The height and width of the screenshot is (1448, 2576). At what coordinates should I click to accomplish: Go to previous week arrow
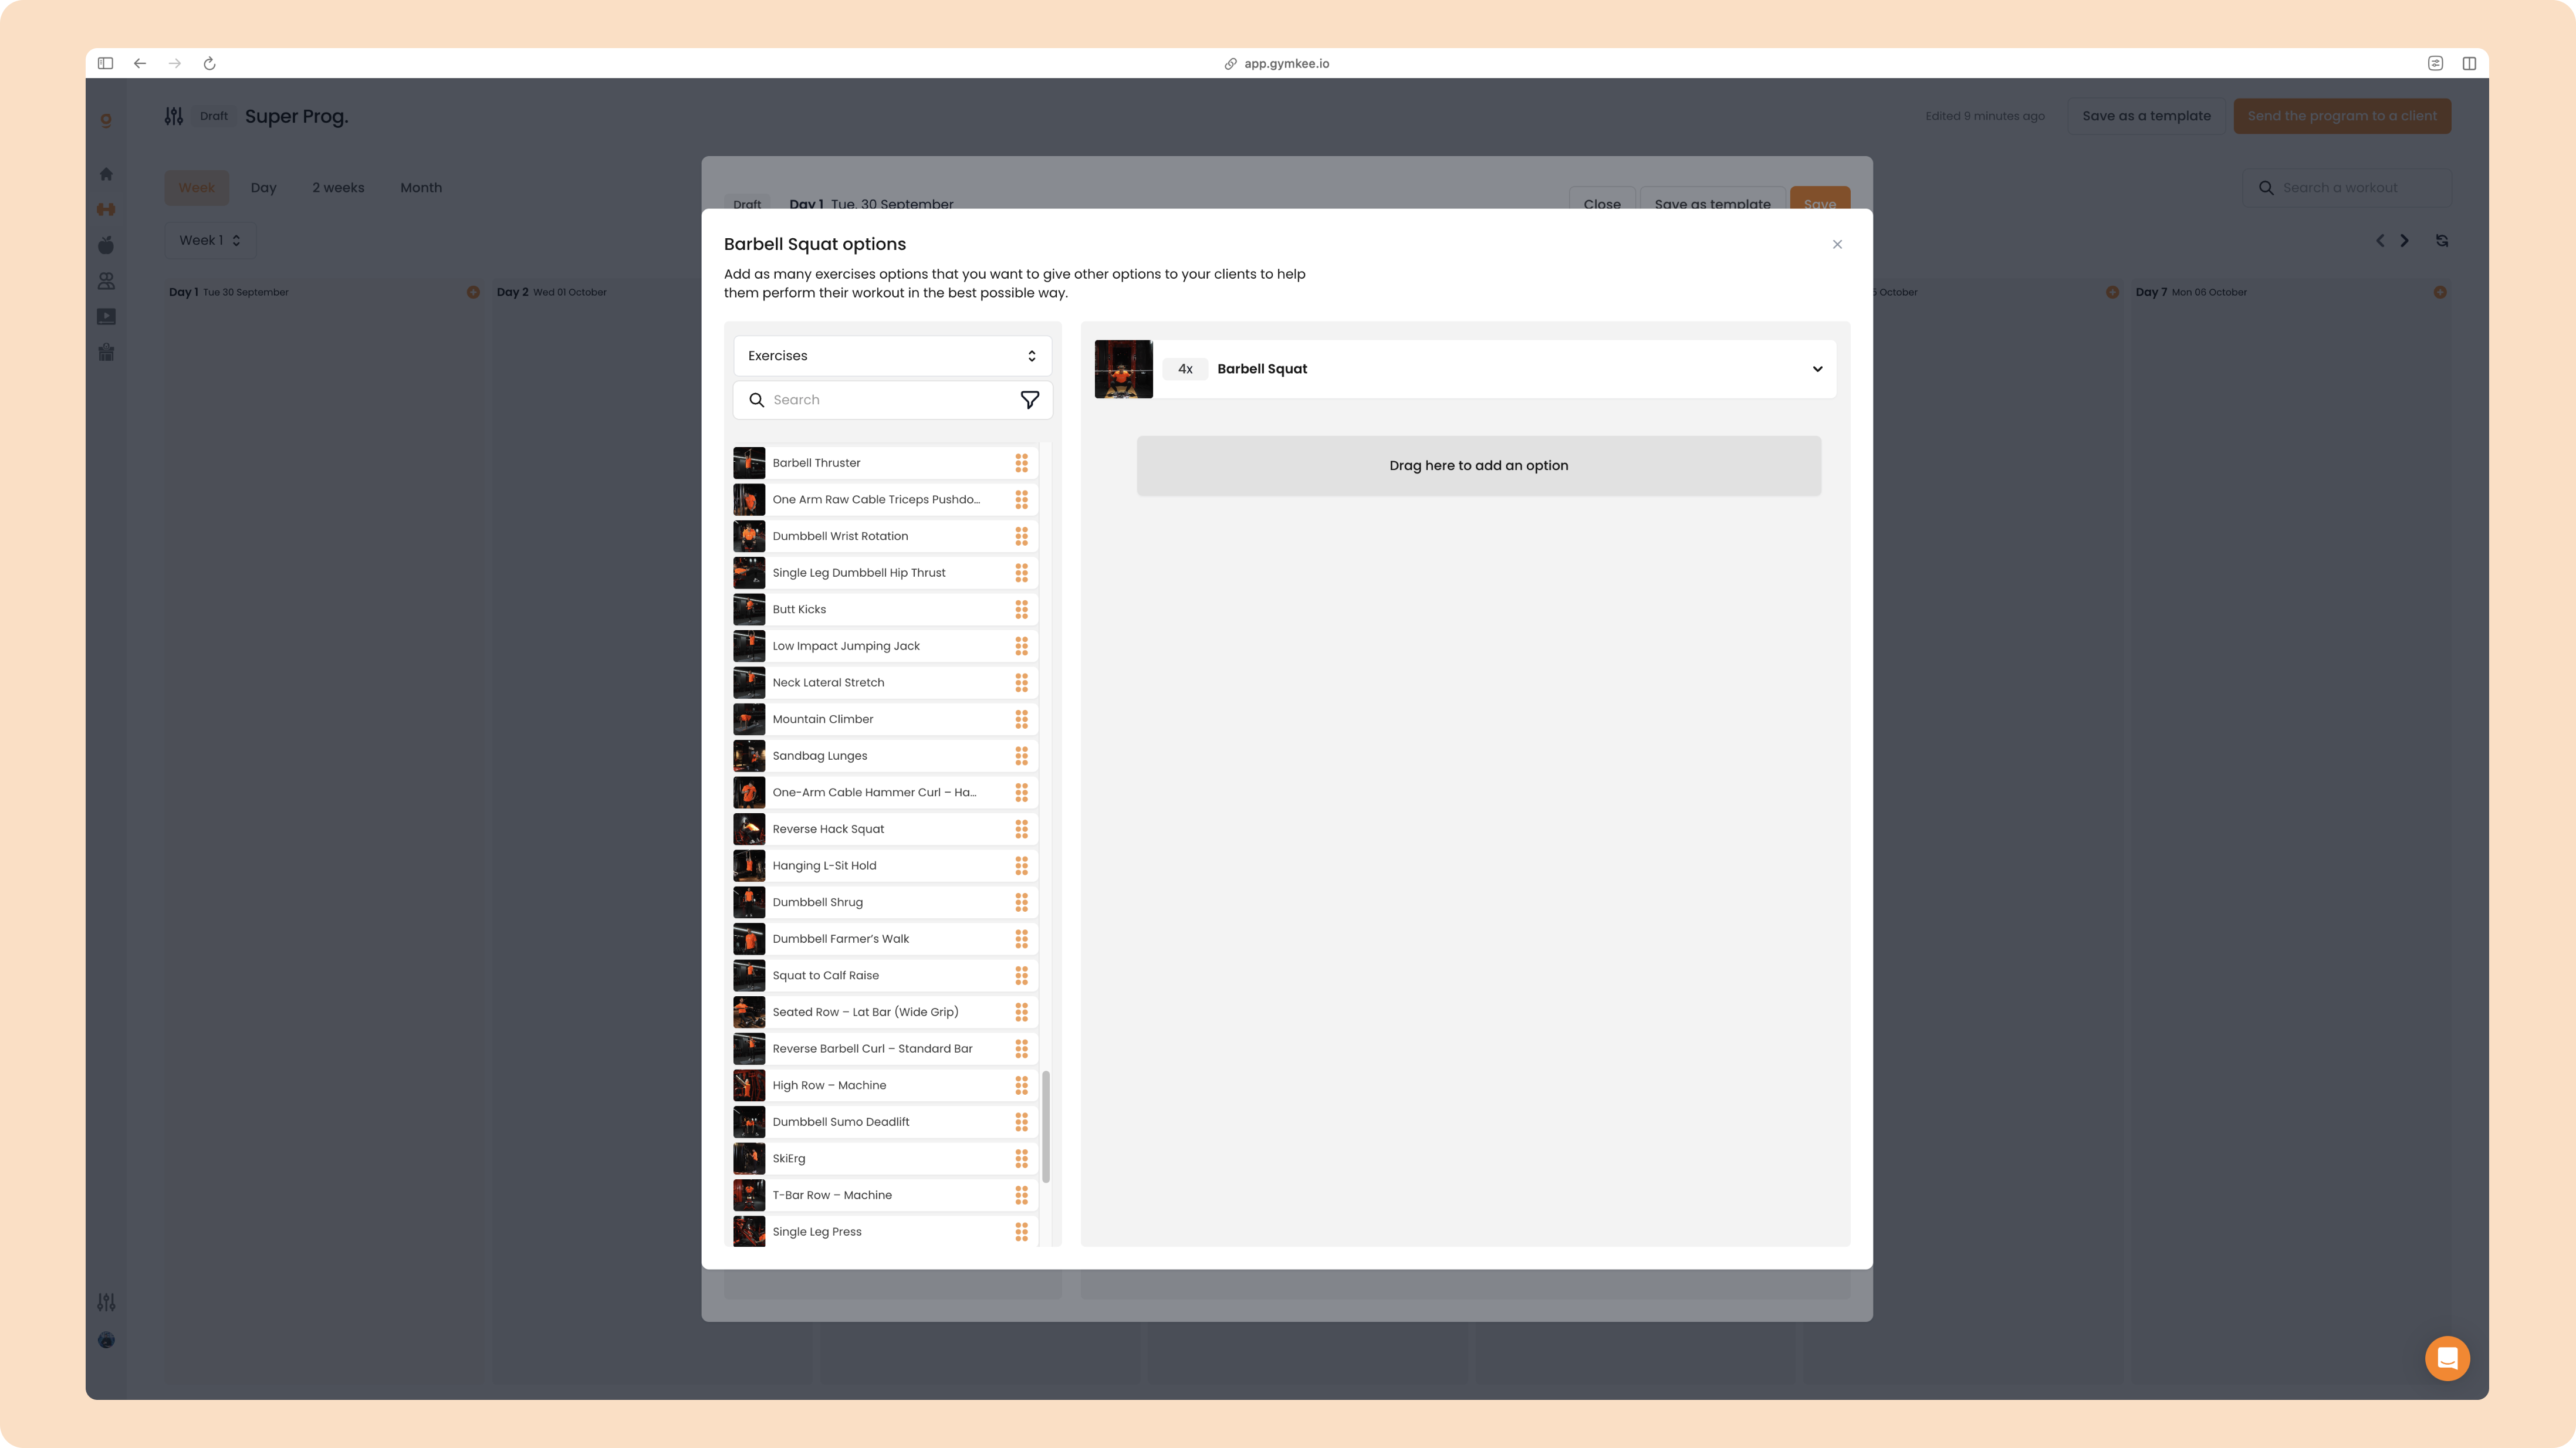click(x=2380, y=241)
